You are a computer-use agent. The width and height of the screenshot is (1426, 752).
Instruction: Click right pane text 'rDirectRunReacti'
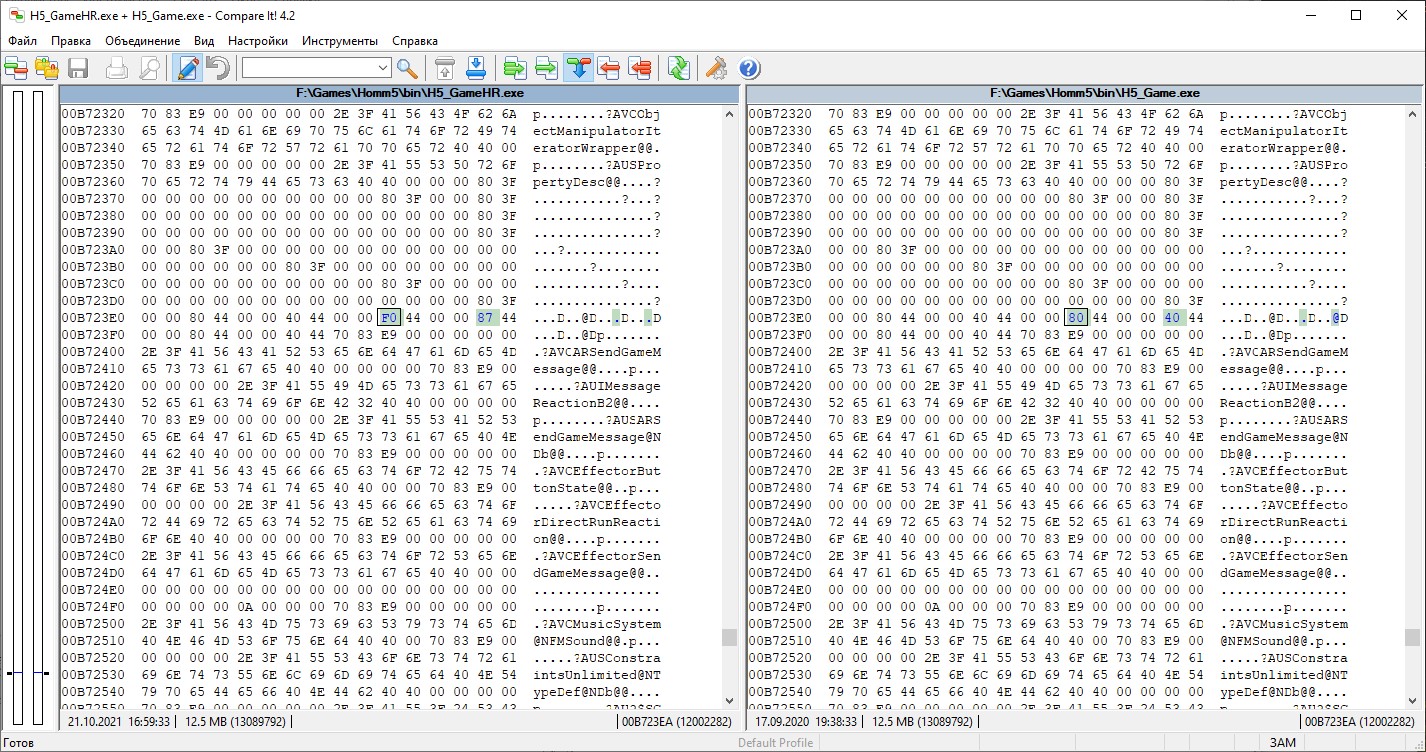point(1284,522)
